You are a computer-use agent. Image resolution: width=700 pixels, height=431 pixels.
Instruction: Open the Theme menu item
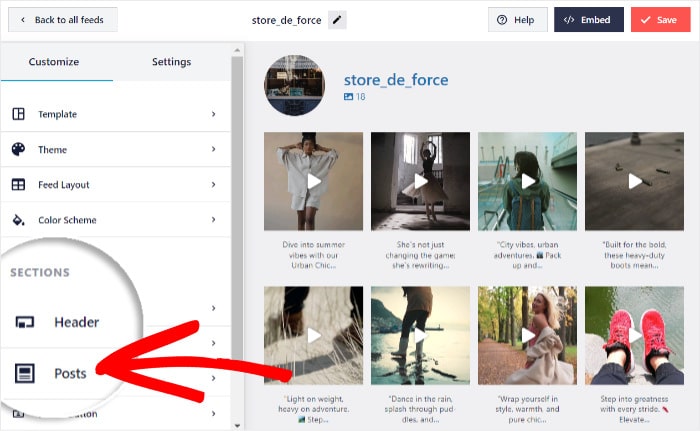(115, 149)
